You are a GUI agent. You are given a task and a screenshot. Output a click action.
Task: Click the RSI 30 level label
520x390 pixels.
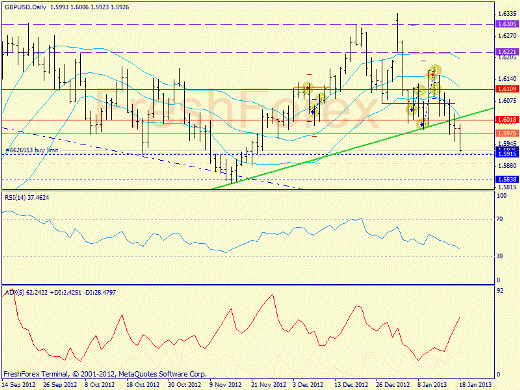pos(499,256)
